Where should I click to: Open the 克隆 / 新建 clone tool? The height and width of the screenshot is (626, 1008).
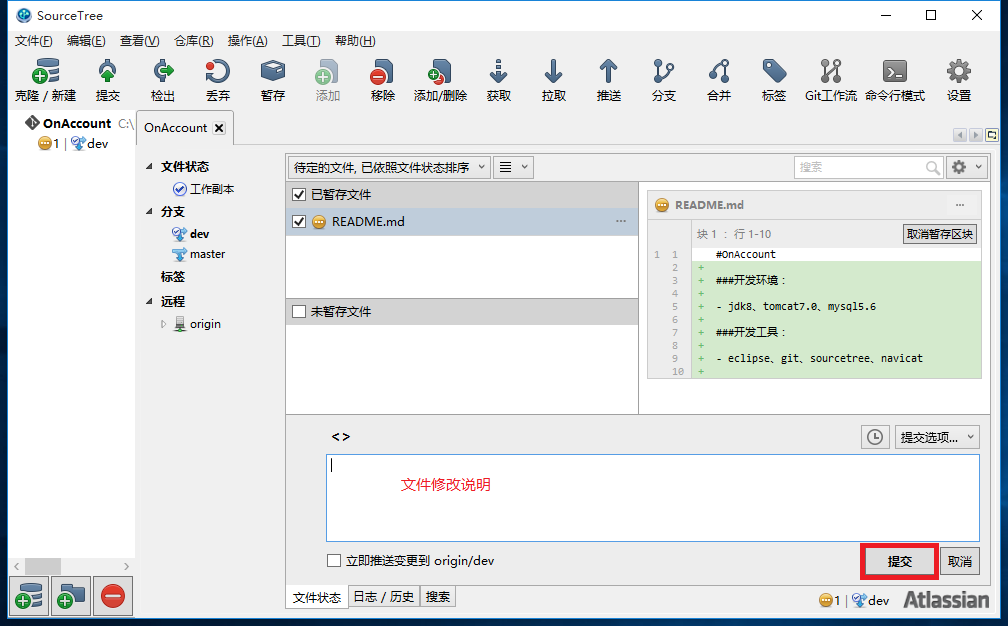45,80
